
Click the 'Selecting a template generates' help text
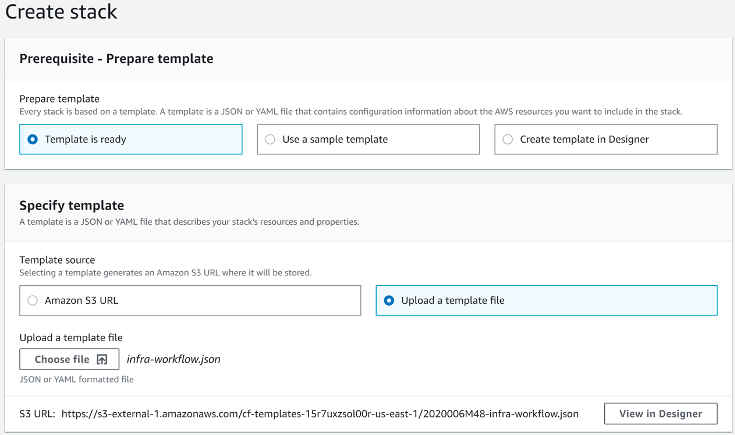[165, 273]
